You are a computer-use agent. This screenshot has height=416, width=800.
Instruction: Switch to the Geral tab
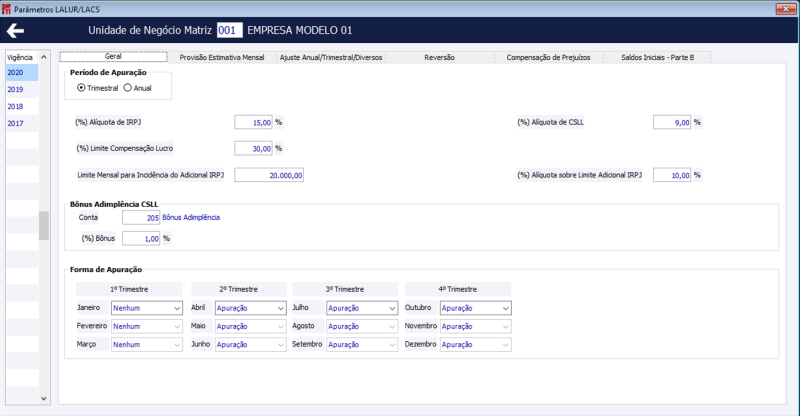pos(113,57)
